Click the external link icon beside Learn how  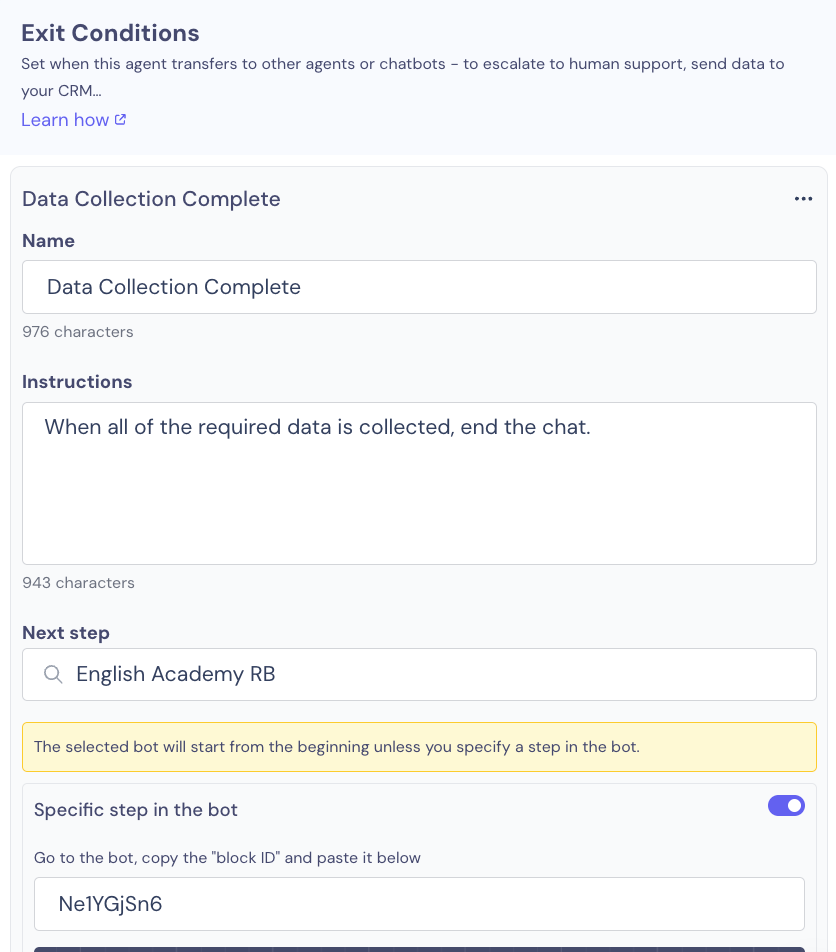click(120, 120)
